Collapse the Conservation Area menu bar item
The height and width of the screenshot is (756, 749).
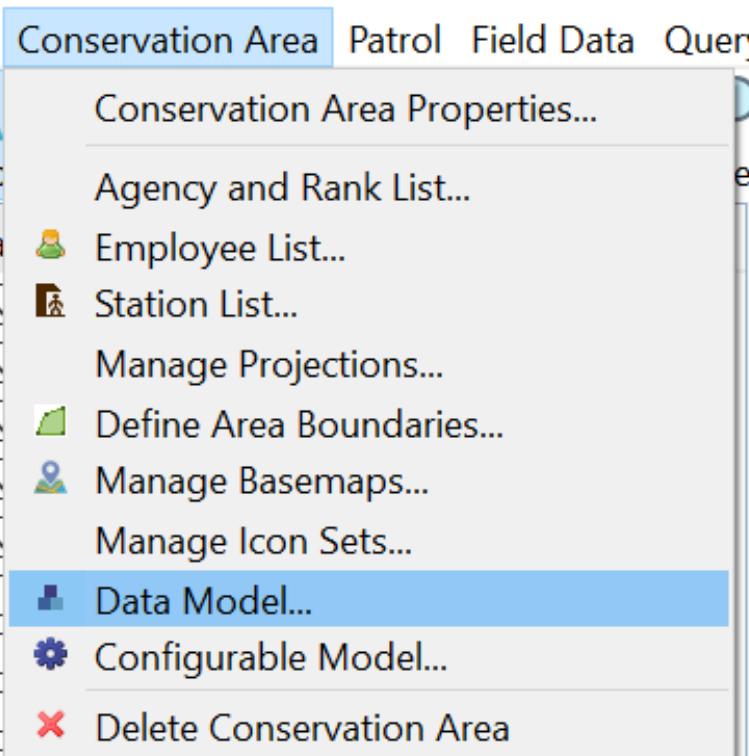168,40
